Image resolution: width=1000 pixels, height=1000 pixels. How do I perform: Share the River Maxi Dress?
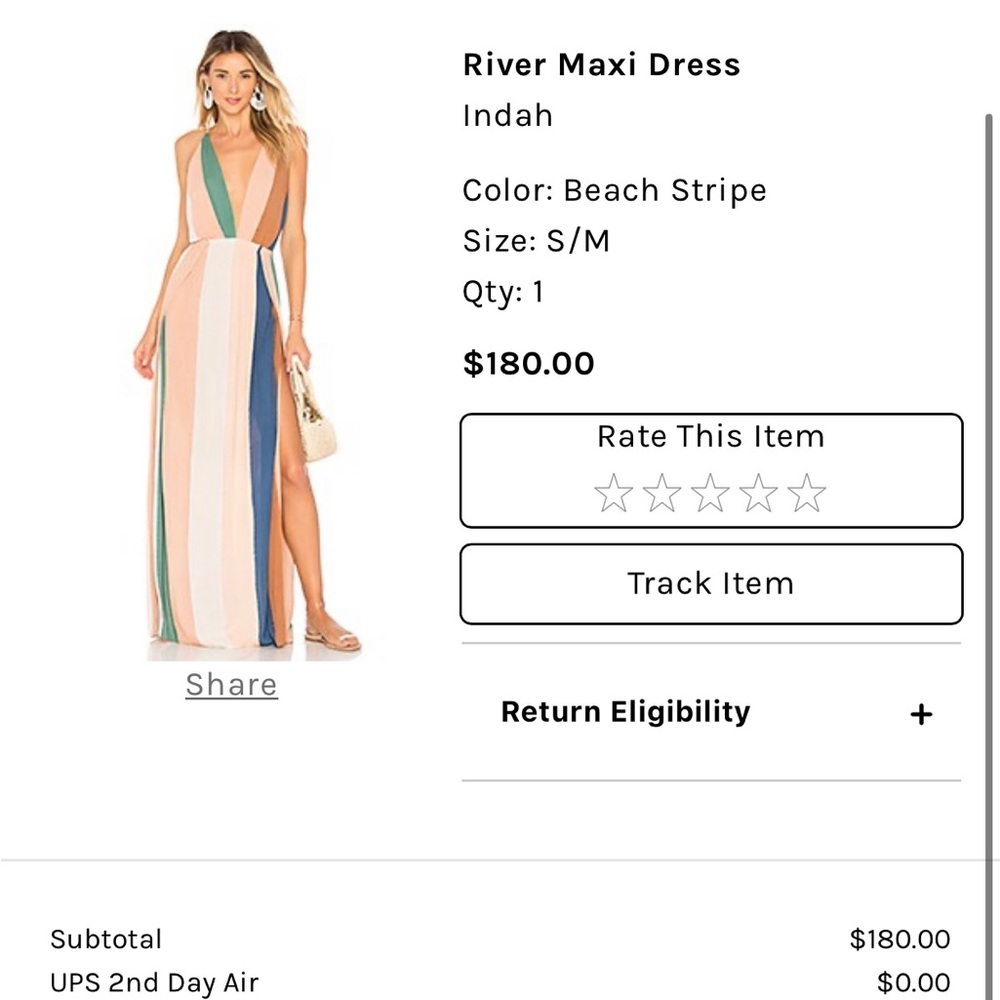point(231,684)
